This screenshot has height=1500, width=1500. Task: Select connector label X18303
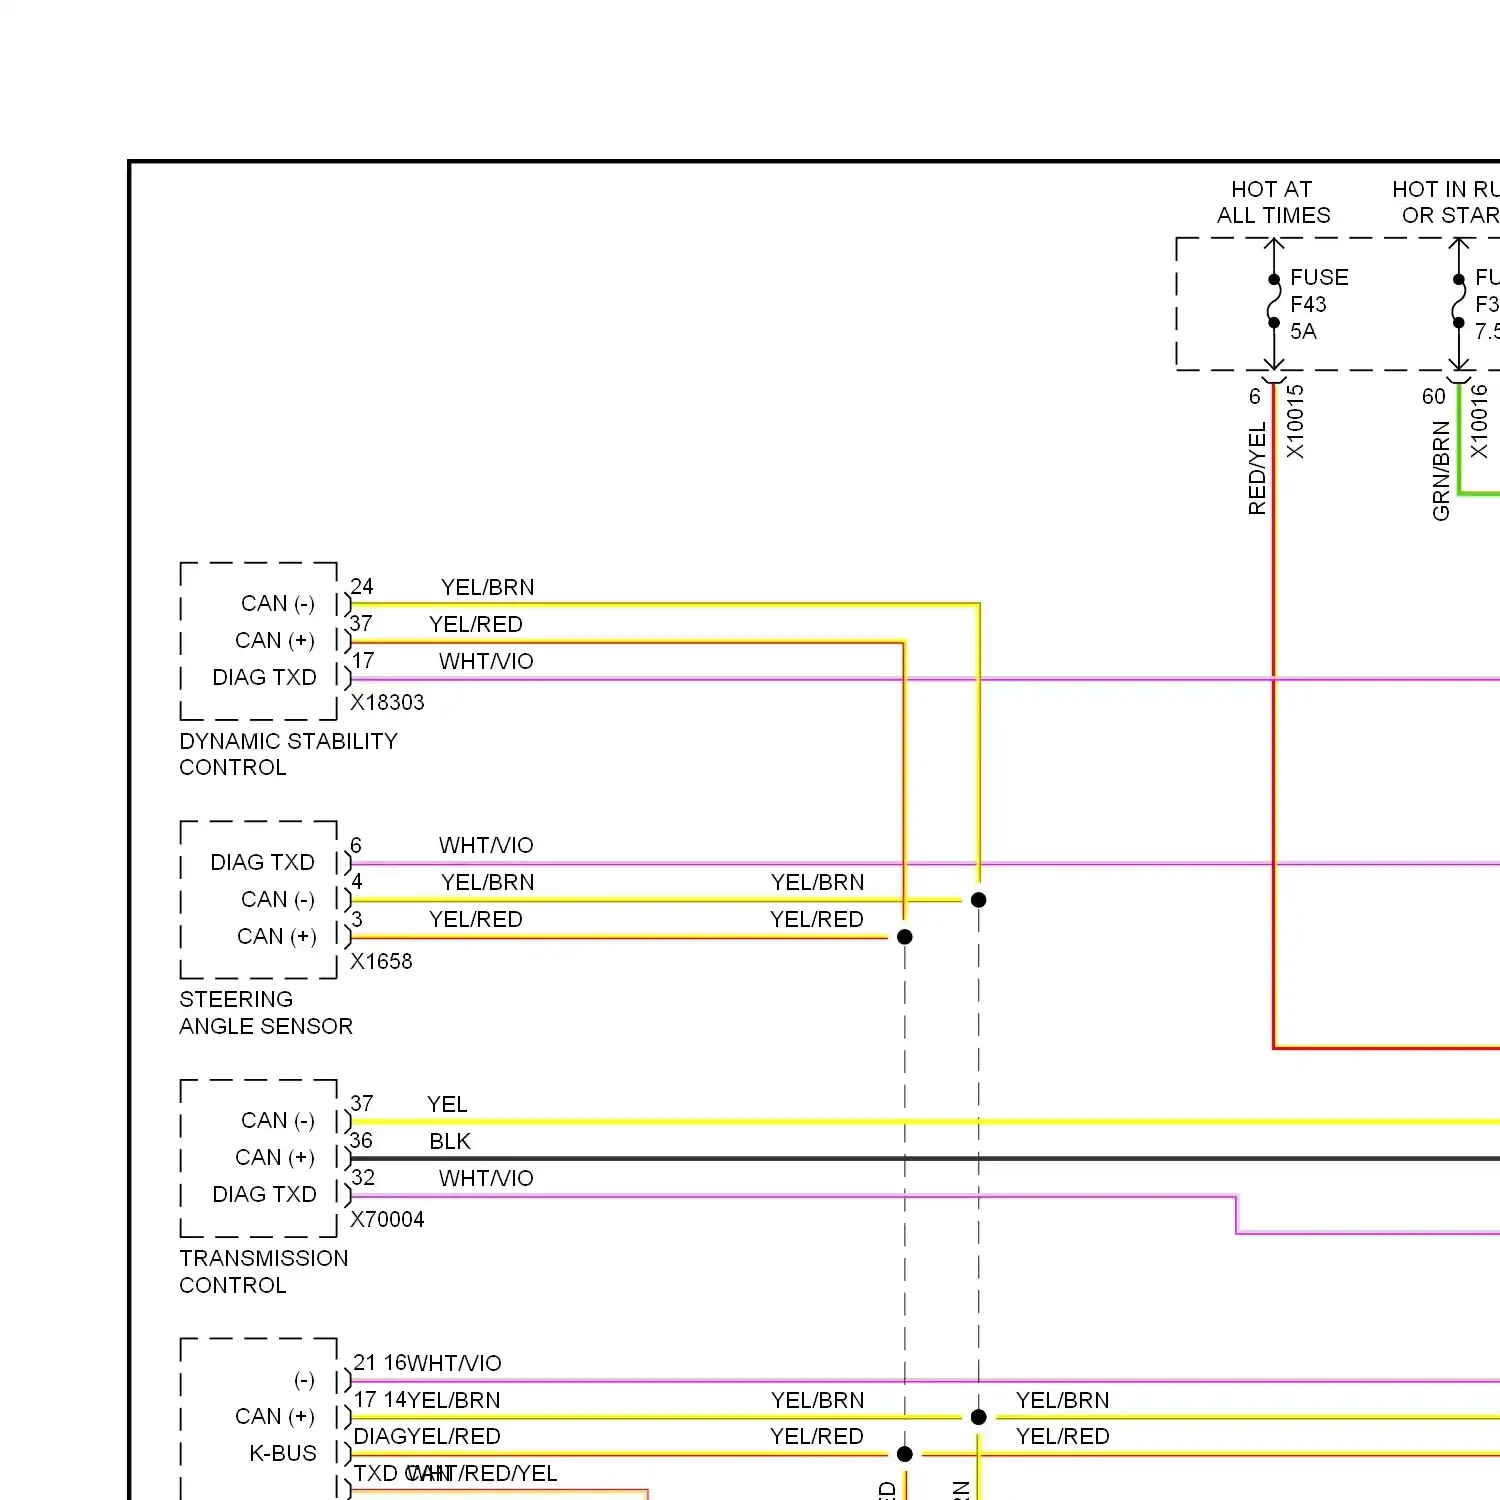387,702
